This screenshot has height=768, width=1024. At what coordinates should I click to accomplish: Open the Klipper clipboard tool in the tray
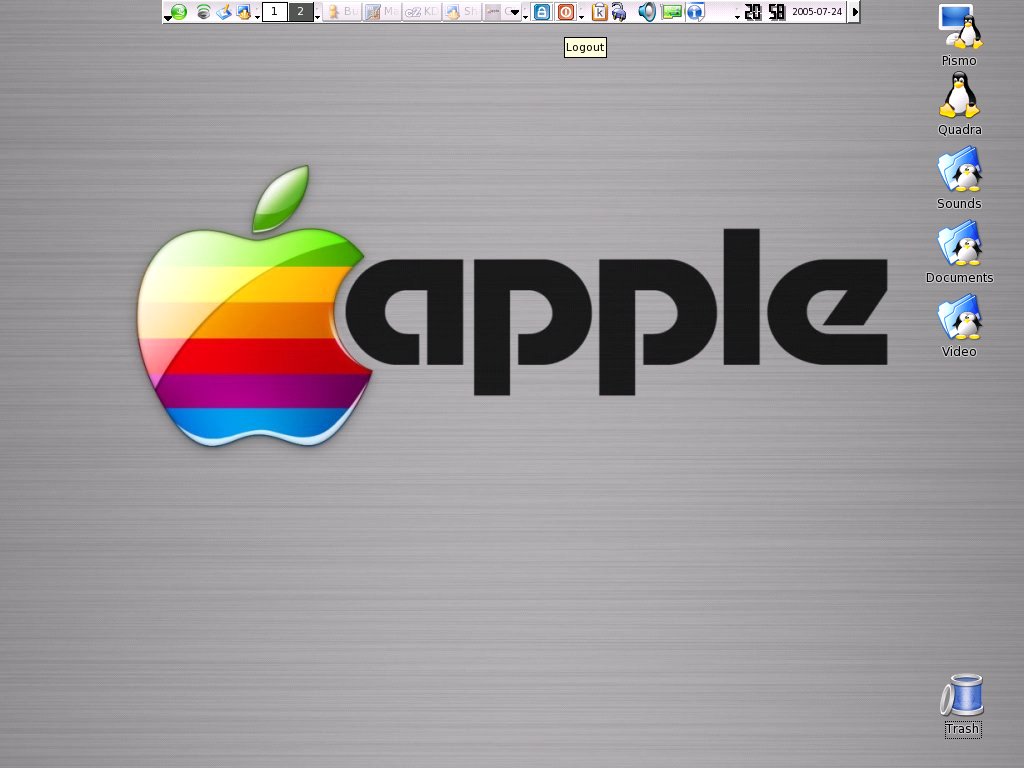pos(599,12)
